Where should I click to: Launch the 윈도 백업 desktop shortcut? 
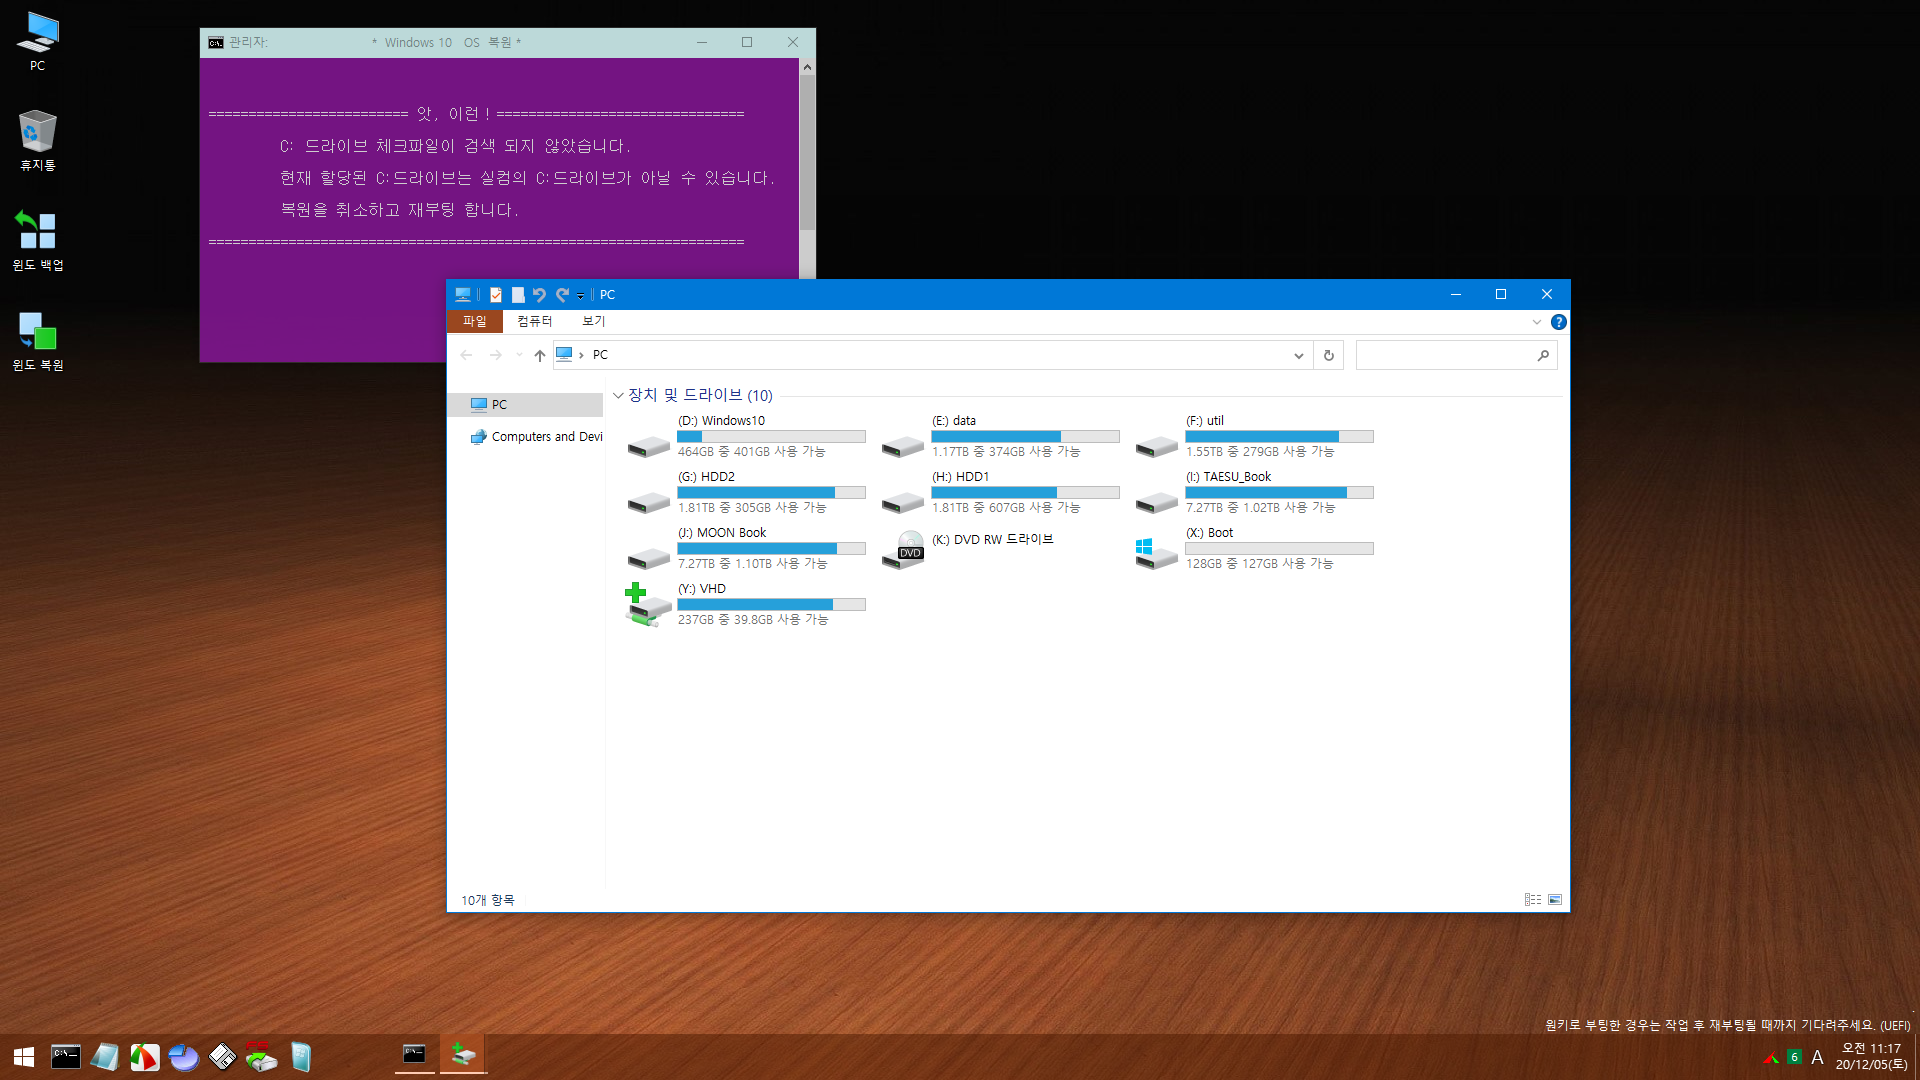tap(38, 240)
